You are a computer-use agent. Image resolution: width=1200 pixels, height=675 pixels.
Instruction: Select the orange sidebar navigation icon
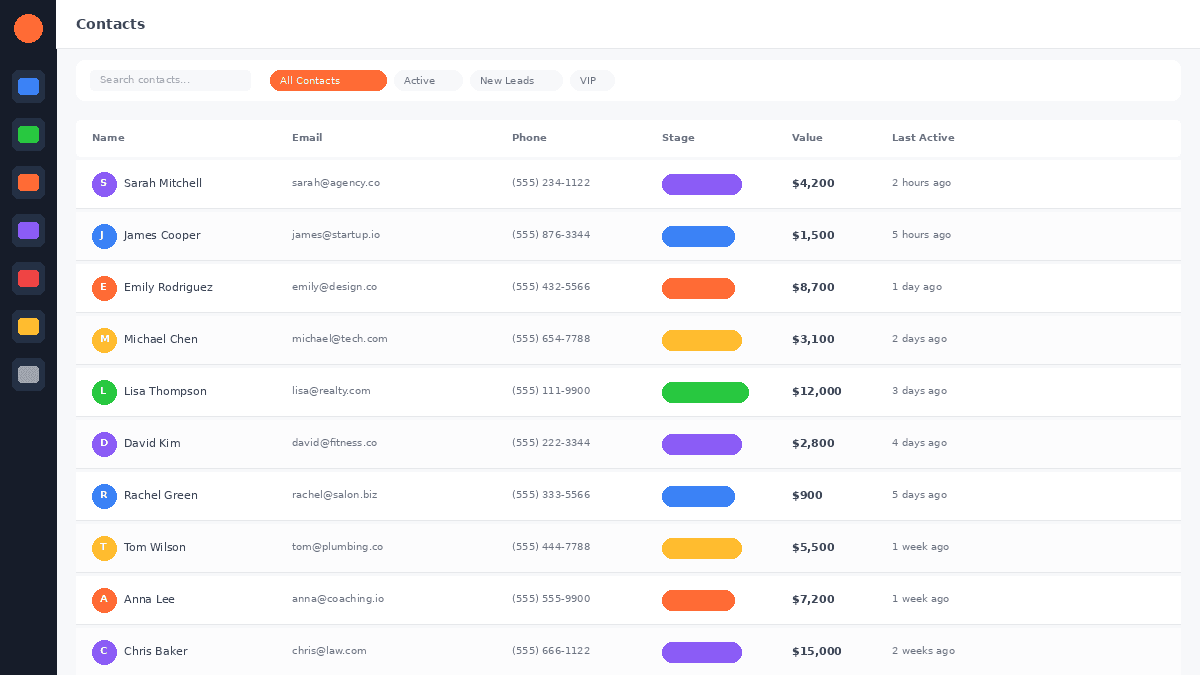pos(28,182)
